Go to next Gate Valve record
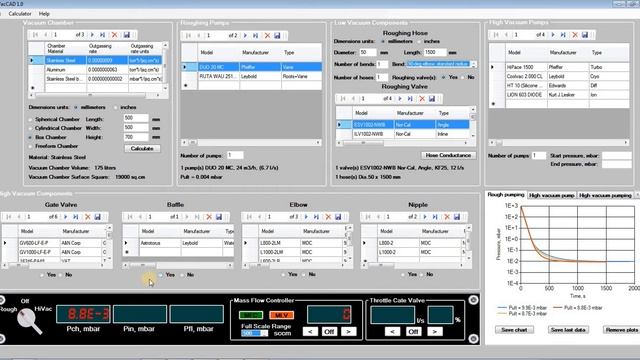Image resolution: width=640 pixels, height=360 pixels. tap(65, 217)
